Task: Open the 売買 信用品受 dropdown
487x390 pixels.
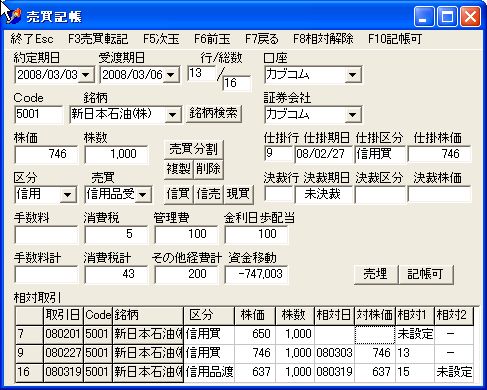Action: coord(143,195)
